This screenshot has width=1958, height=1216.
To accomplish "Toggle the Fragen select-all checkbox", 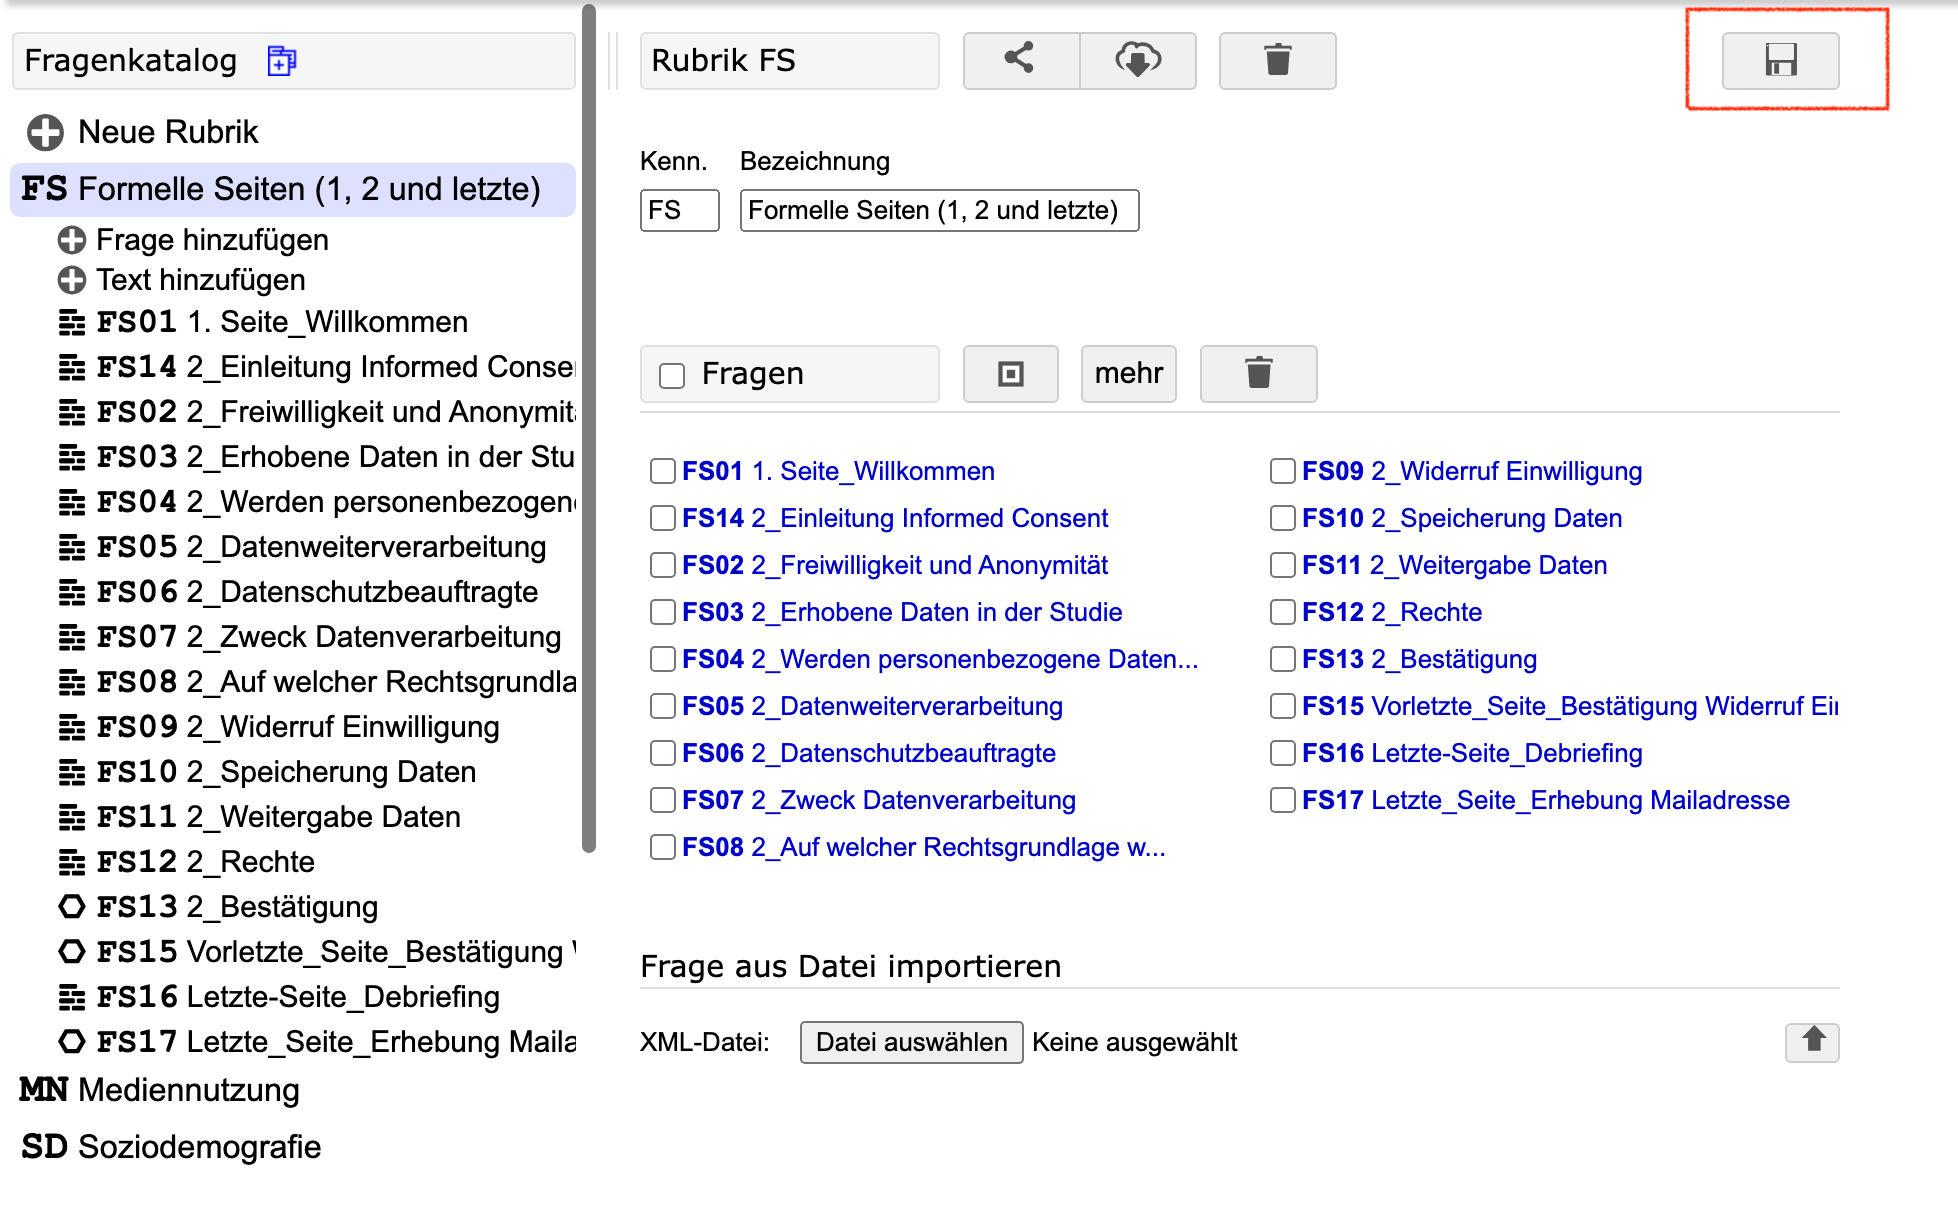I will point(672,375).
